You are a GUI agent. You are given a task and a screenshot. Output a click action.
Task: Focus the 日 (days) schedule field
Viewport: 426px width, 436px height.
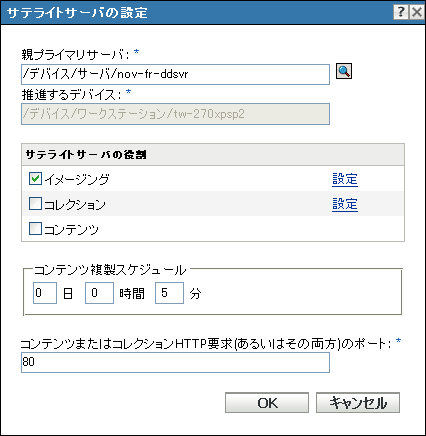45,293
